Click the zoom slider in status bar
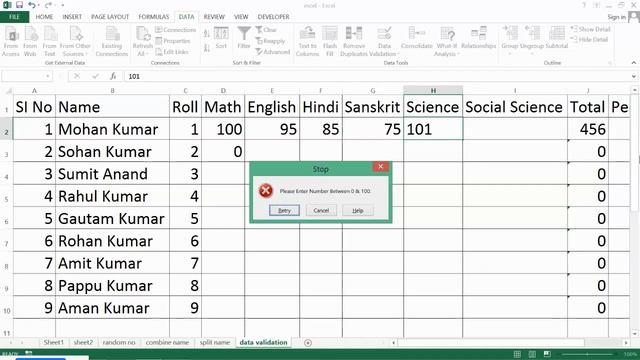This screenshot has width=640, height=360. 587,354
